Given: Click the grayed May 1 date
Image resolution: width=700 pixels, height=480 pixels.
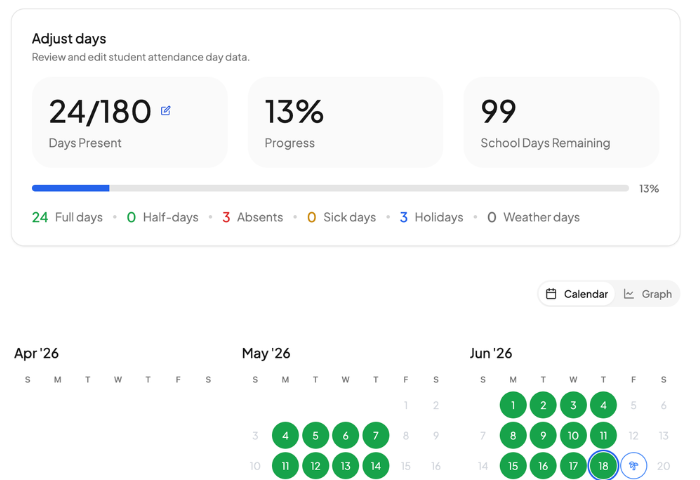Looking at the screenshot, I should (406, 405).
